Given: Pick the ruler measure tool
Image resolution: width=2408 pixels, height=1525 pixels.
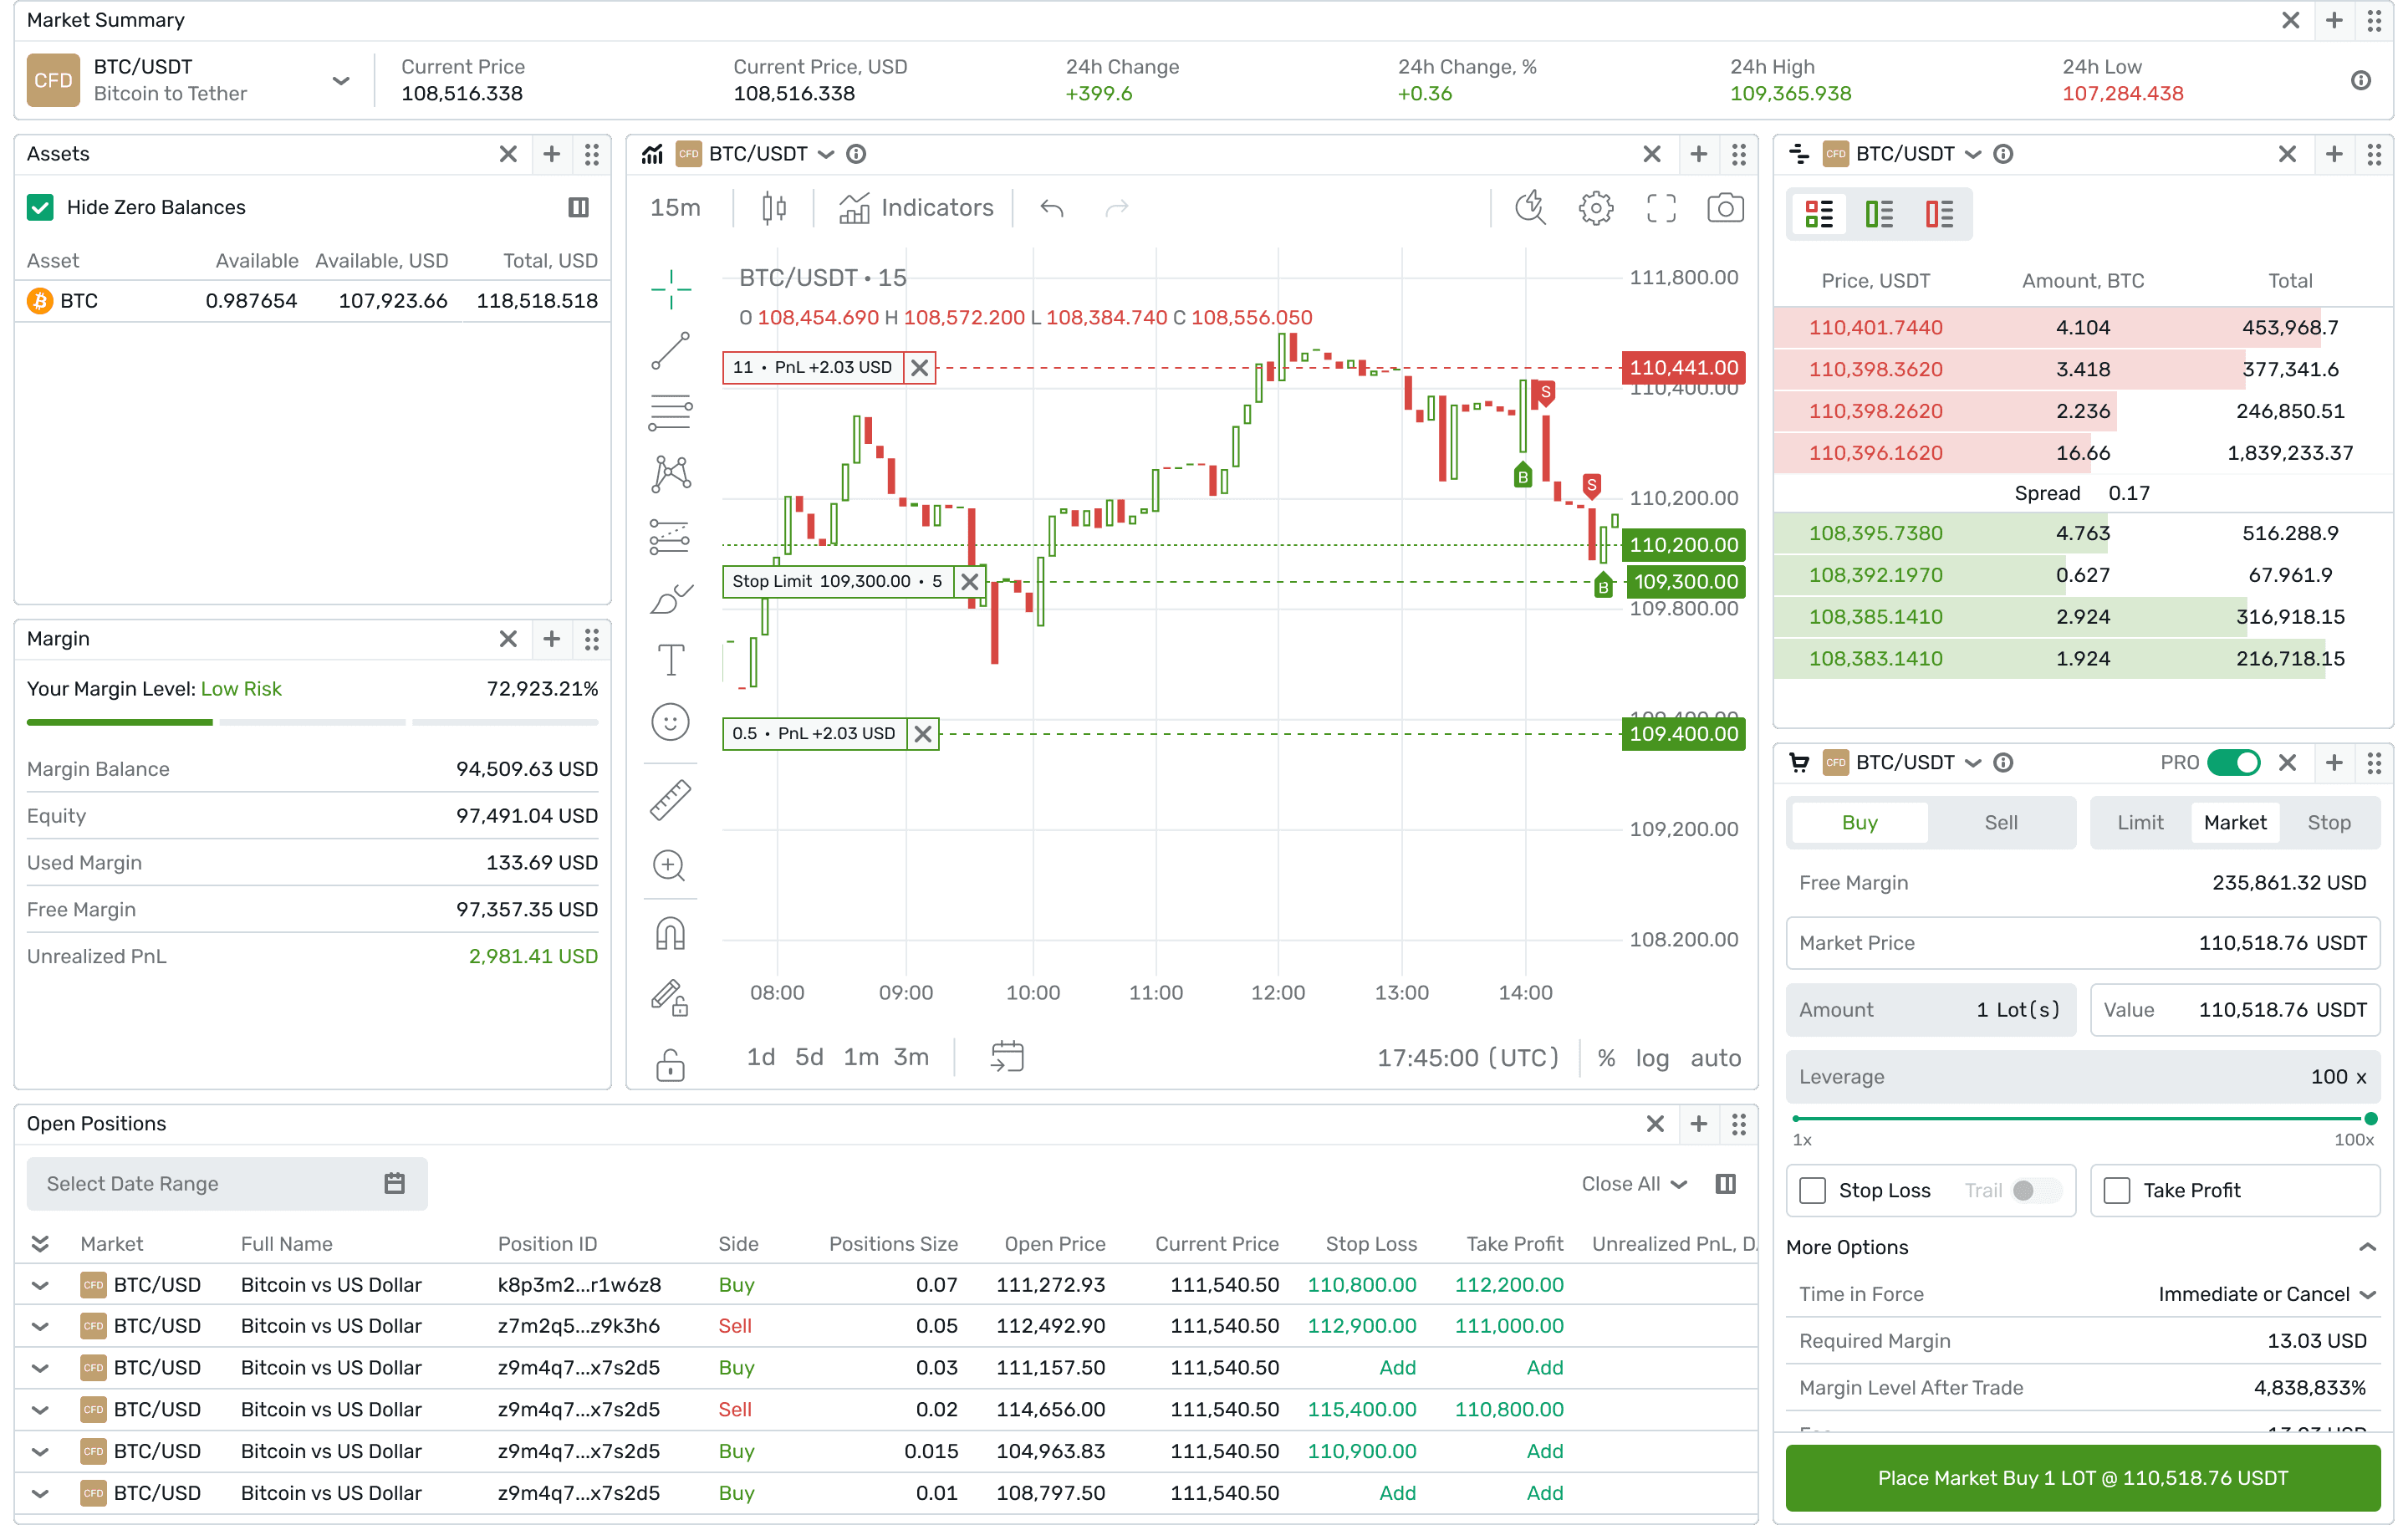Looking at the screenshot, I should [x=670, y=800].
